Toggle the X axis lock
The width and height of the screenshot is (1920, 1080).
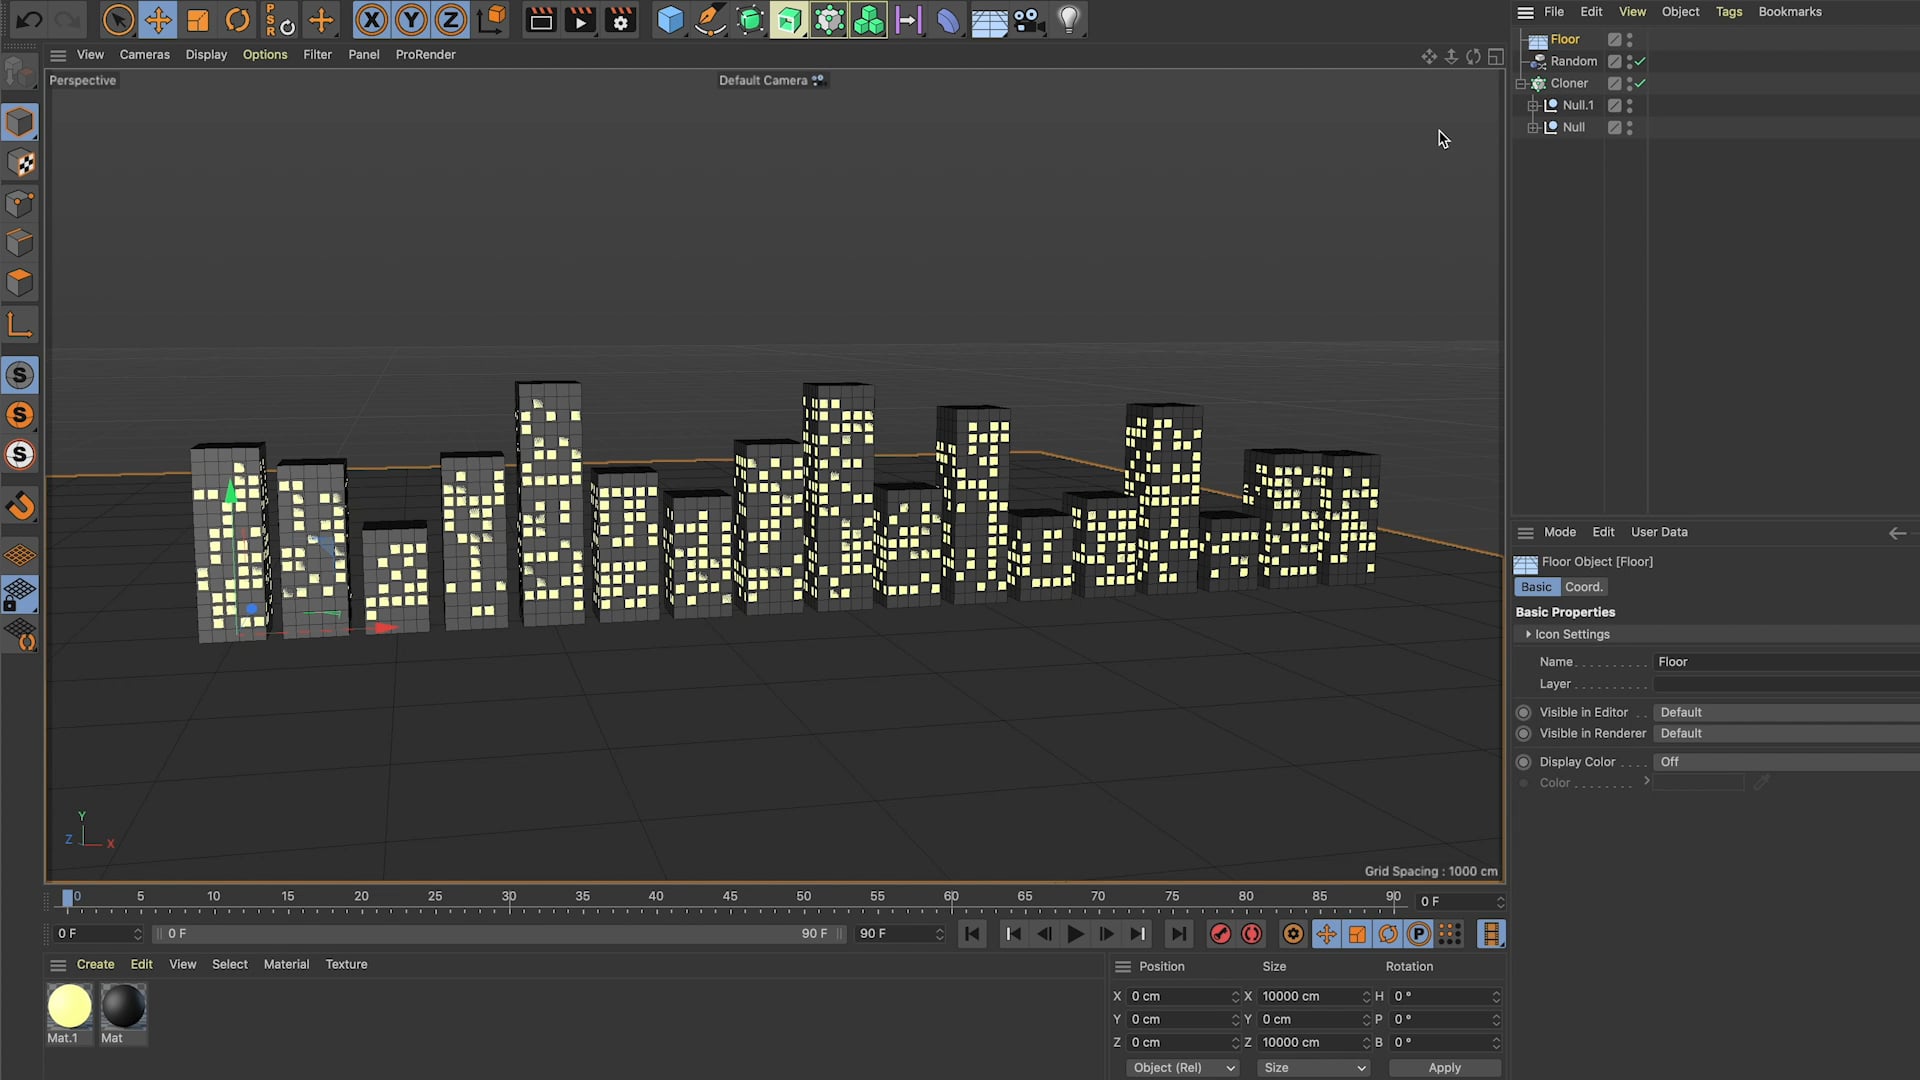click(371, 19)
